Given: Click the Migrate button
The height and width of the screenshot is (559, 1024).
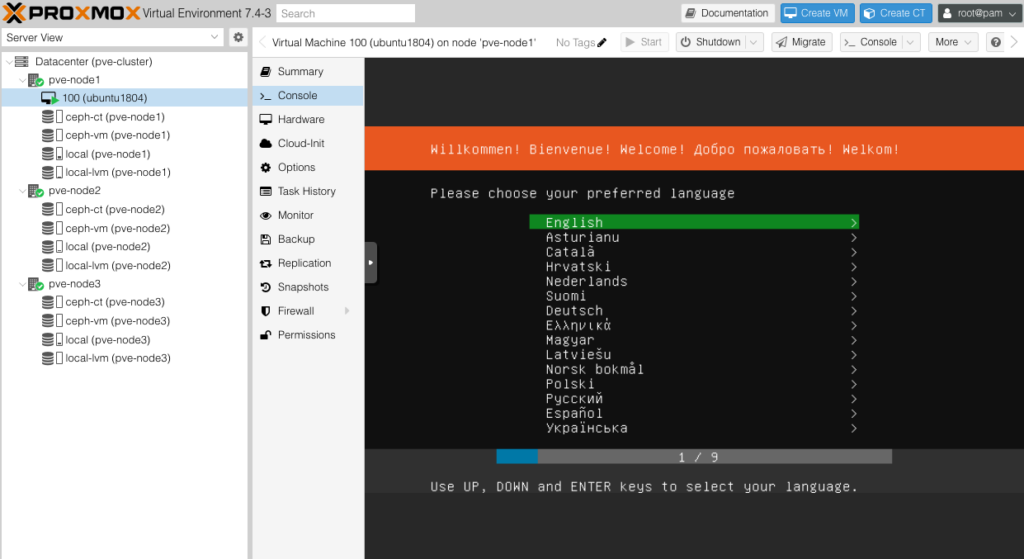Looking at the screenshot, I should click(x=801, y=42).
